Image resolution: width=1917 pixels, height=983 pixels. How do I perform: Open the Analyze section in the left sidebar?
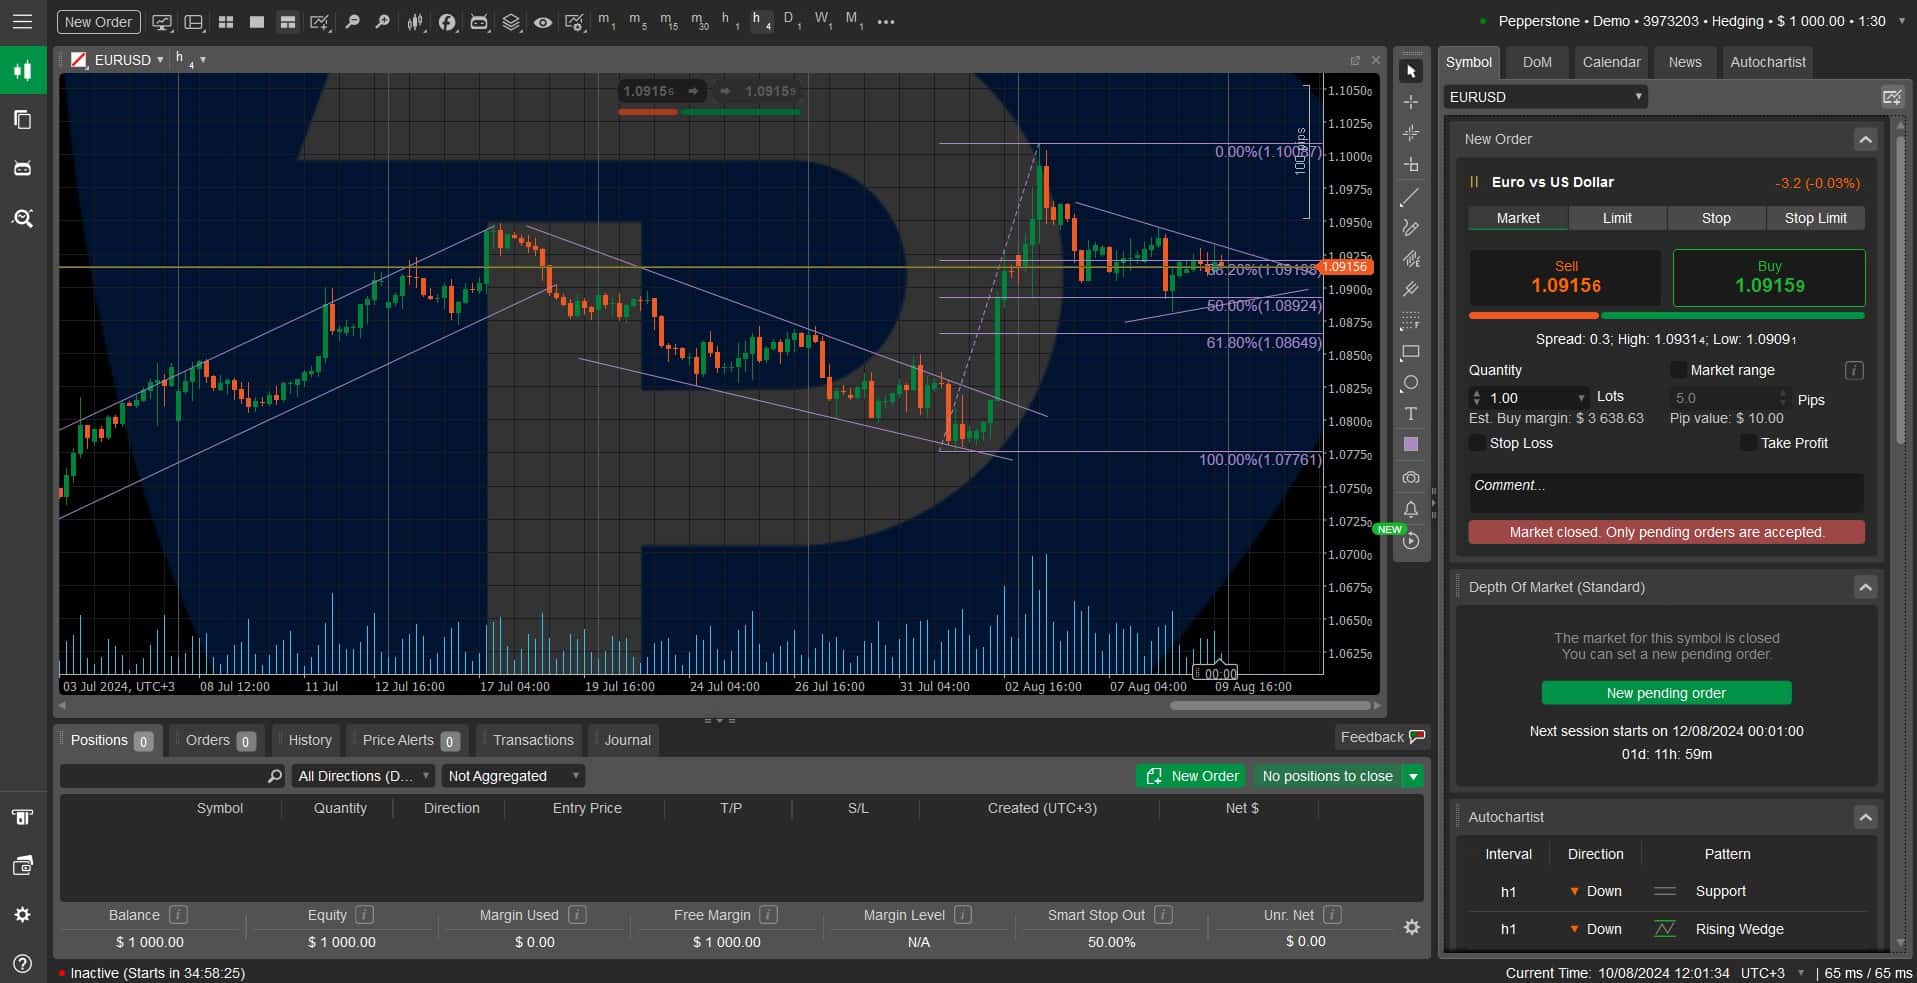click(22, 217)
